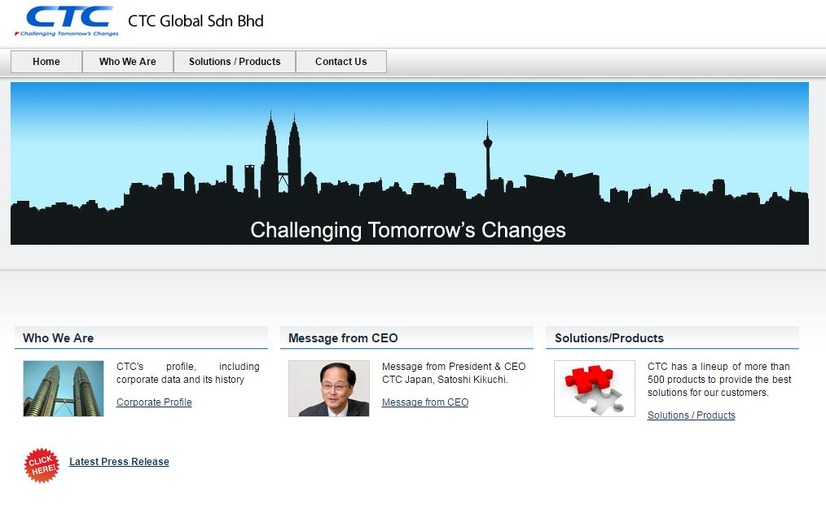Viewport: 826px width, 522px height.
Task: Click the CTC logo in the header
Action: [66, 21]
